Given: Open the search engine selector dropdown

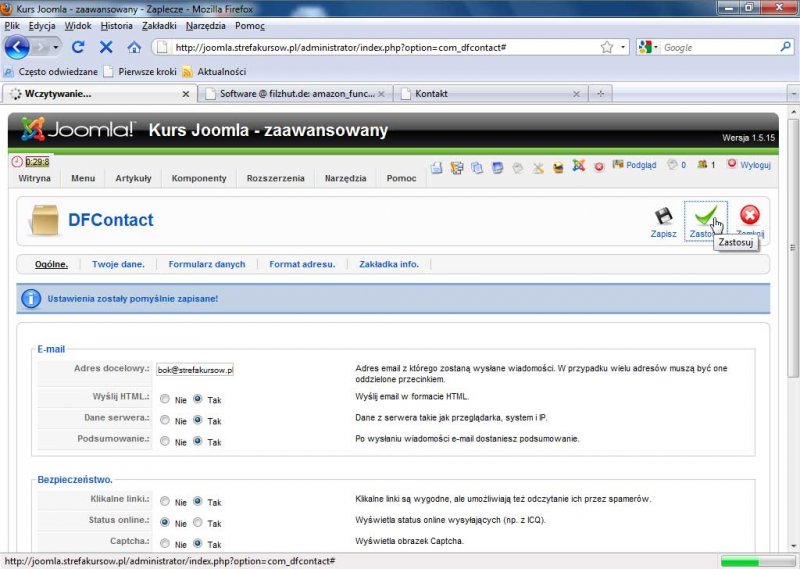Looking at the screenshot, I should tap(650, 47).
